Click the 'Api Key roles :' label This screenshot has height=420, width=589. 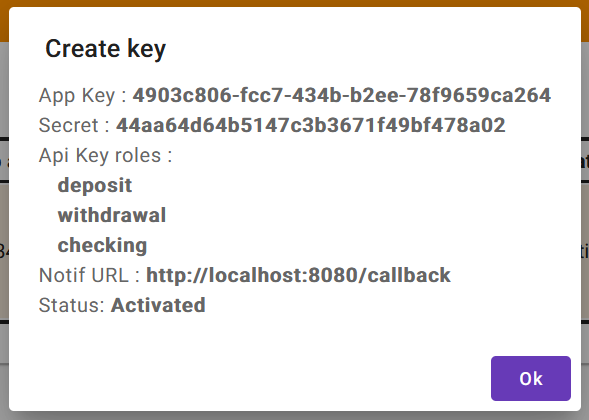(x=106, y=155)
